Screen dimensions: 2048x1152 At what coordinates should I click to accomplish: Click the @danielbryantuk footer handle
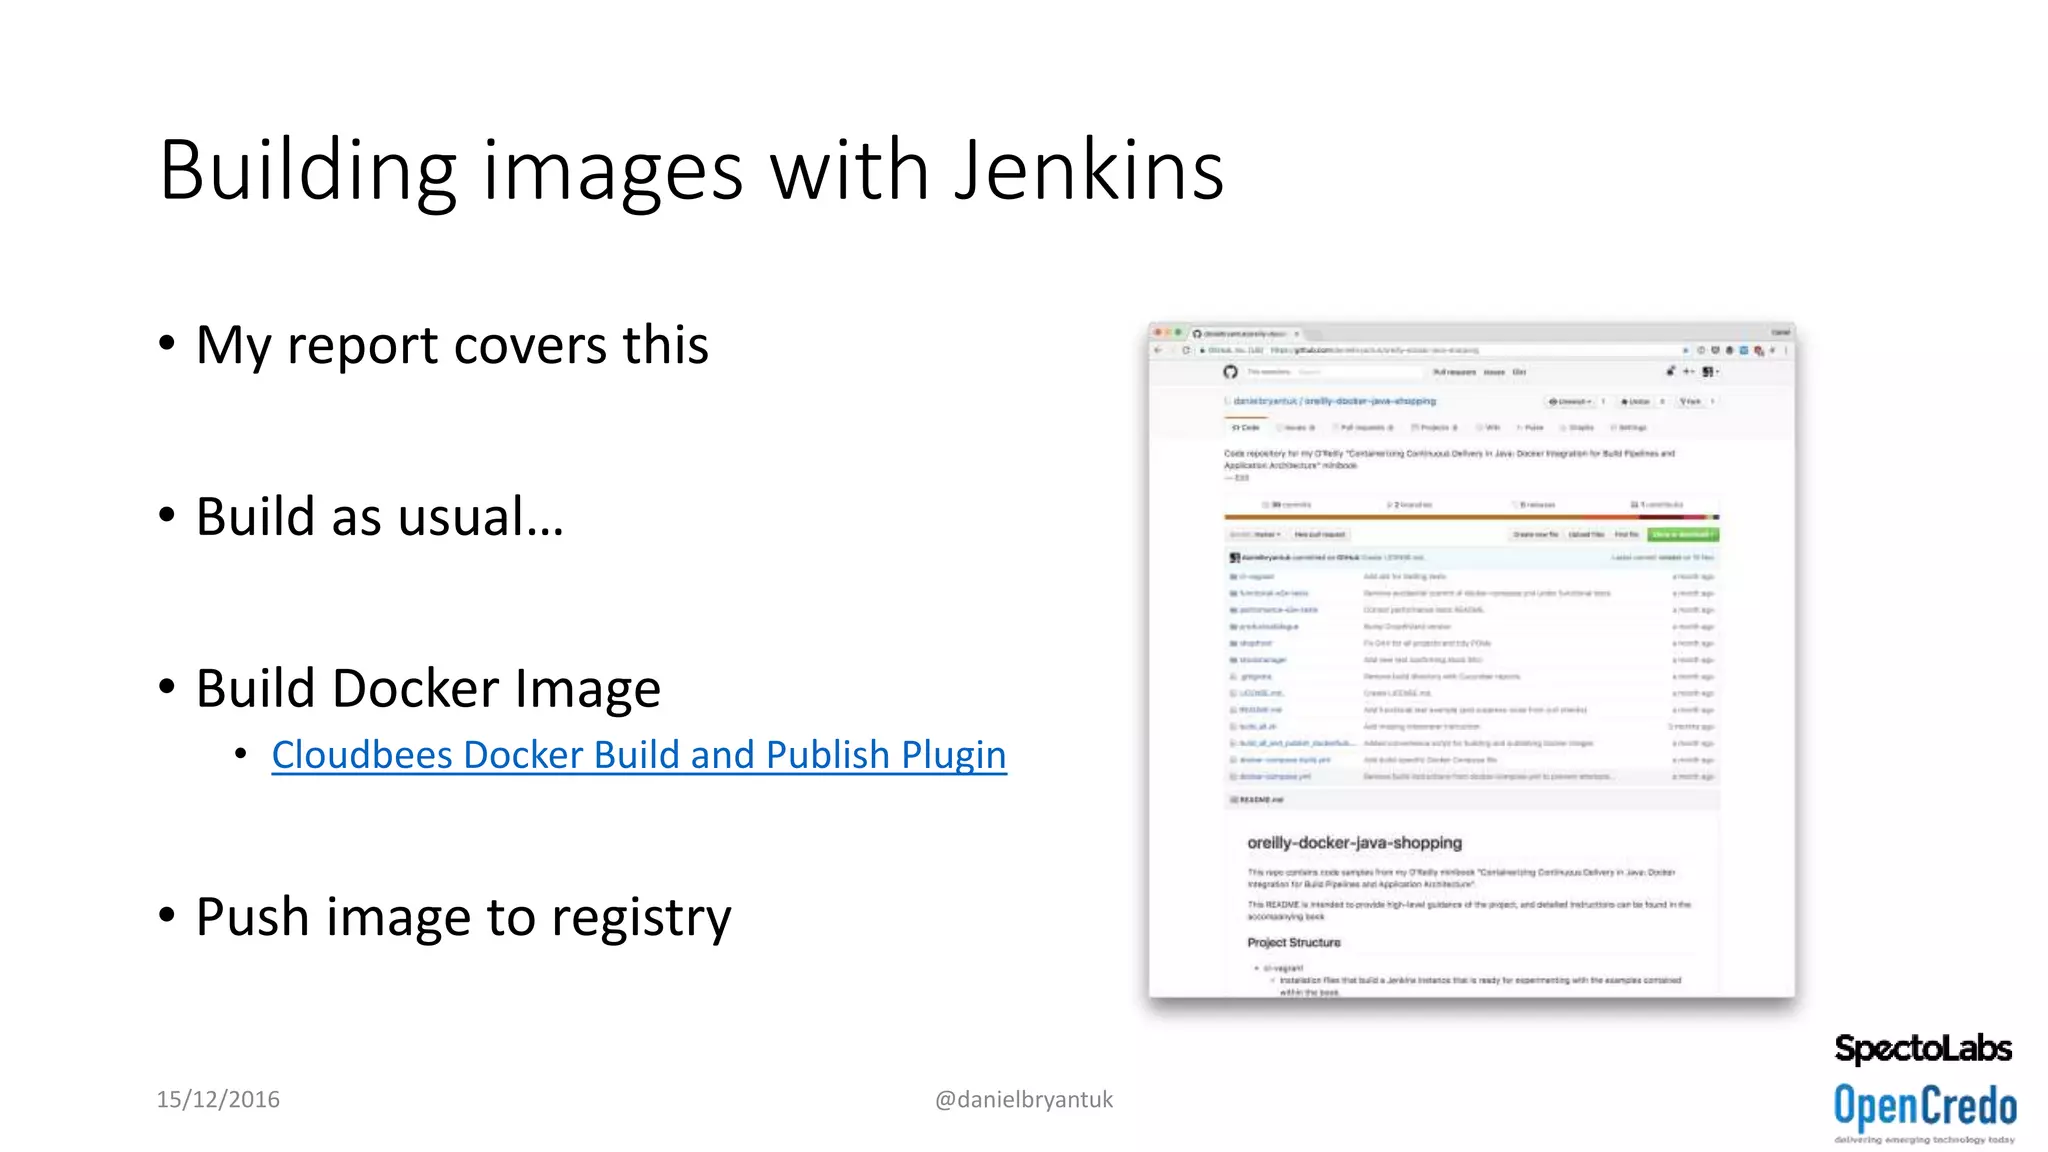click(1023, 1100)
